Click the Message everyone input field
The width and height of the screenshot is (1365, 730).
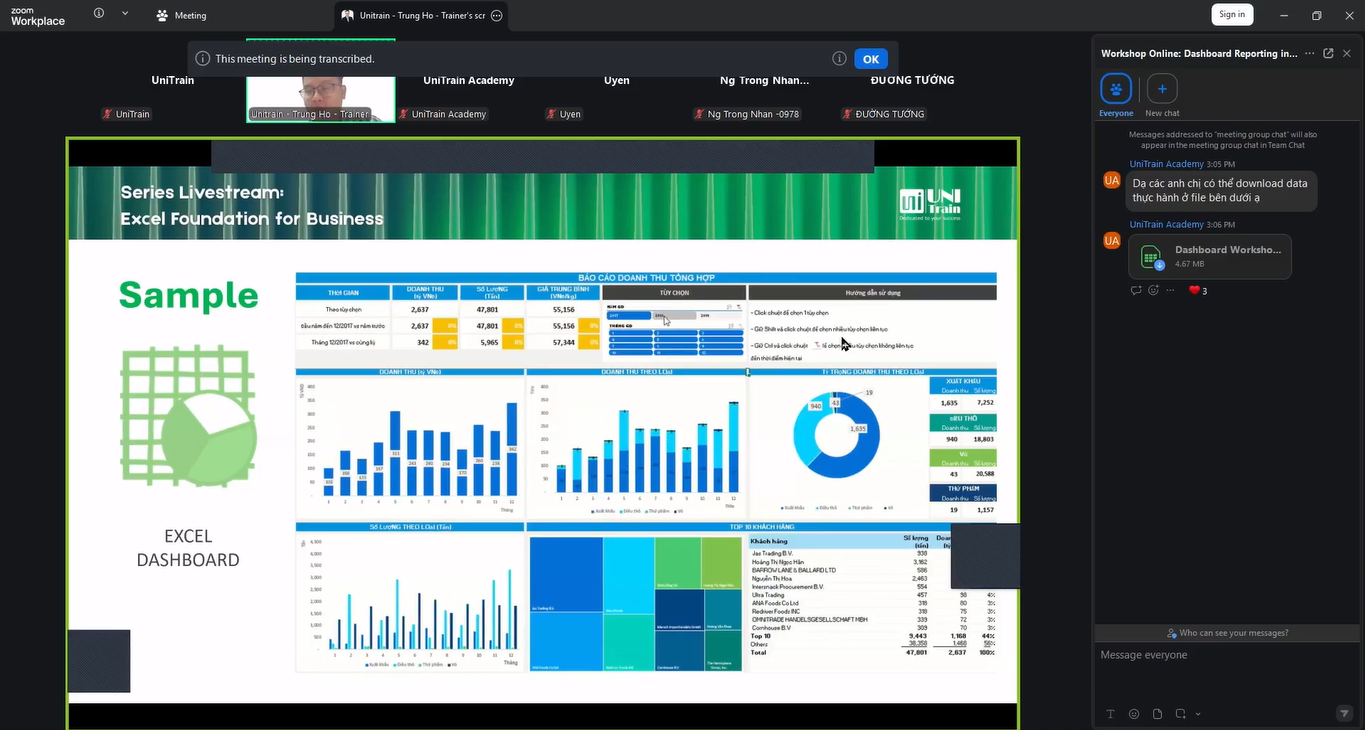1227,655
